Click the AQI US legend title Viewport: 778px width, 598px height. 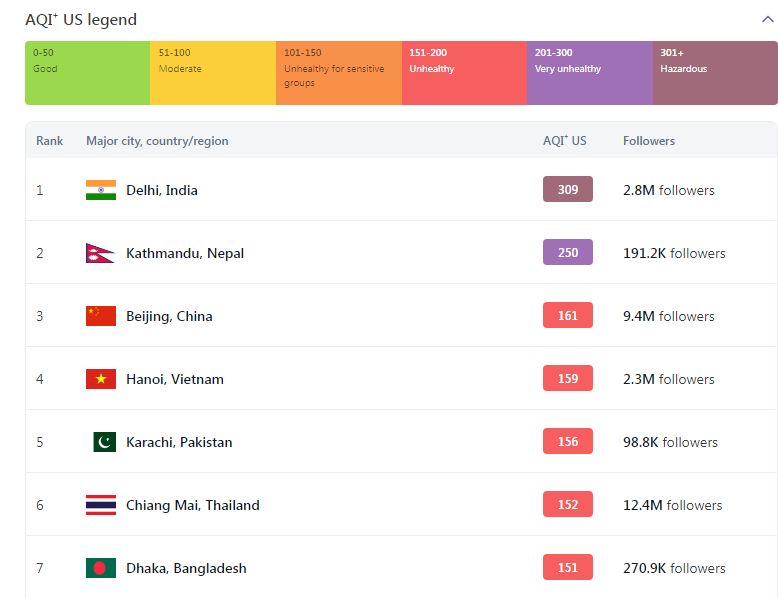click(81, 19)
